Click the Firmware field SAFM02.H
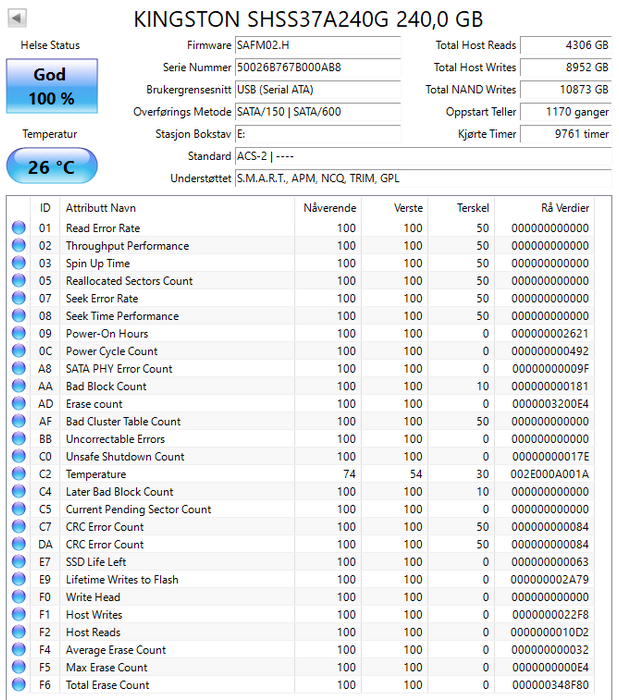 (318, 45)
